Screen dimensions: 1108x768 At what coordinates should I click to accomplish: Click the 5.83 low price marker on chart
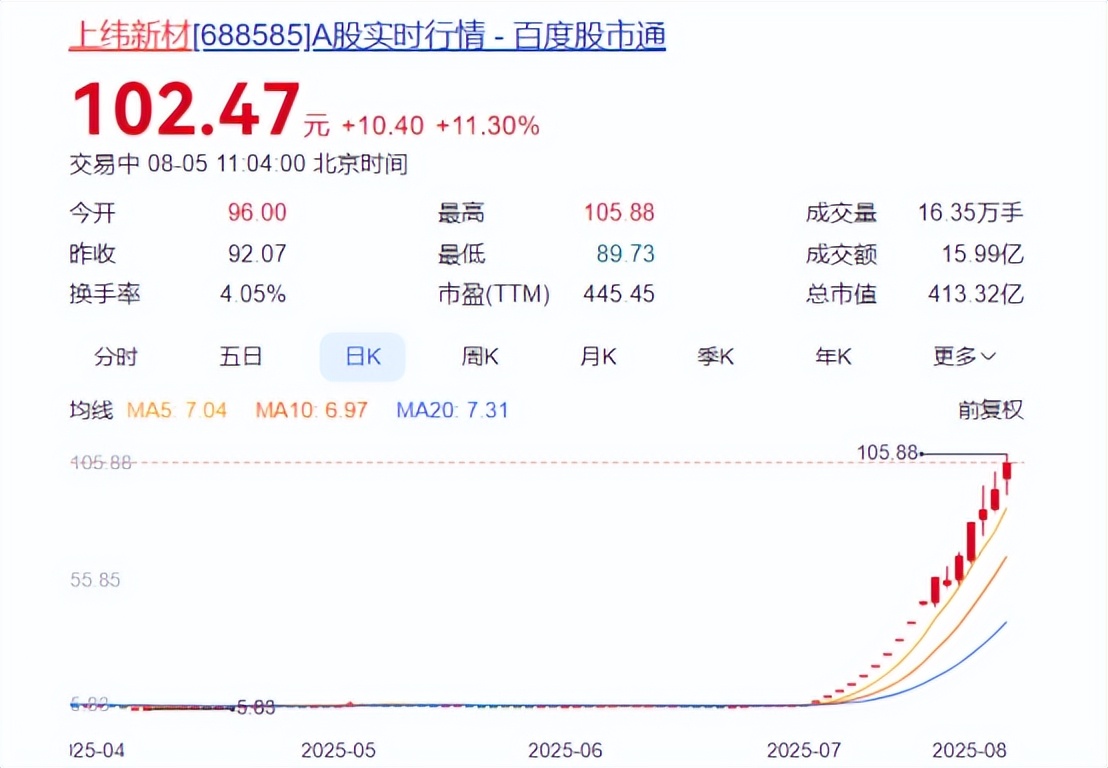click(256, 707)
